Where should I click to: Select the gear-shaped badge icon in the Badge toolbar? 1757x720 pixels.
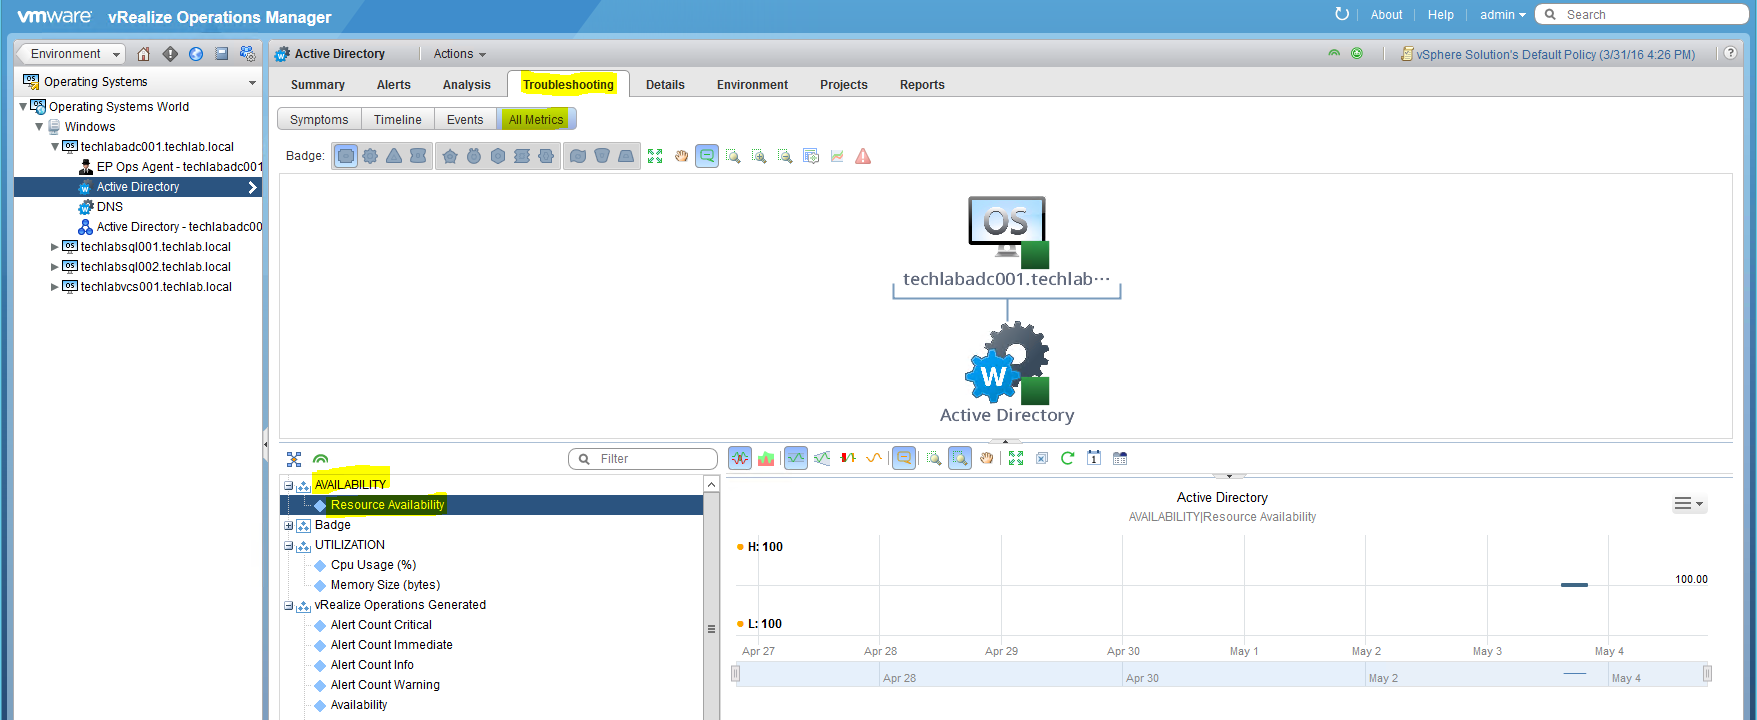tap(370, 156)
